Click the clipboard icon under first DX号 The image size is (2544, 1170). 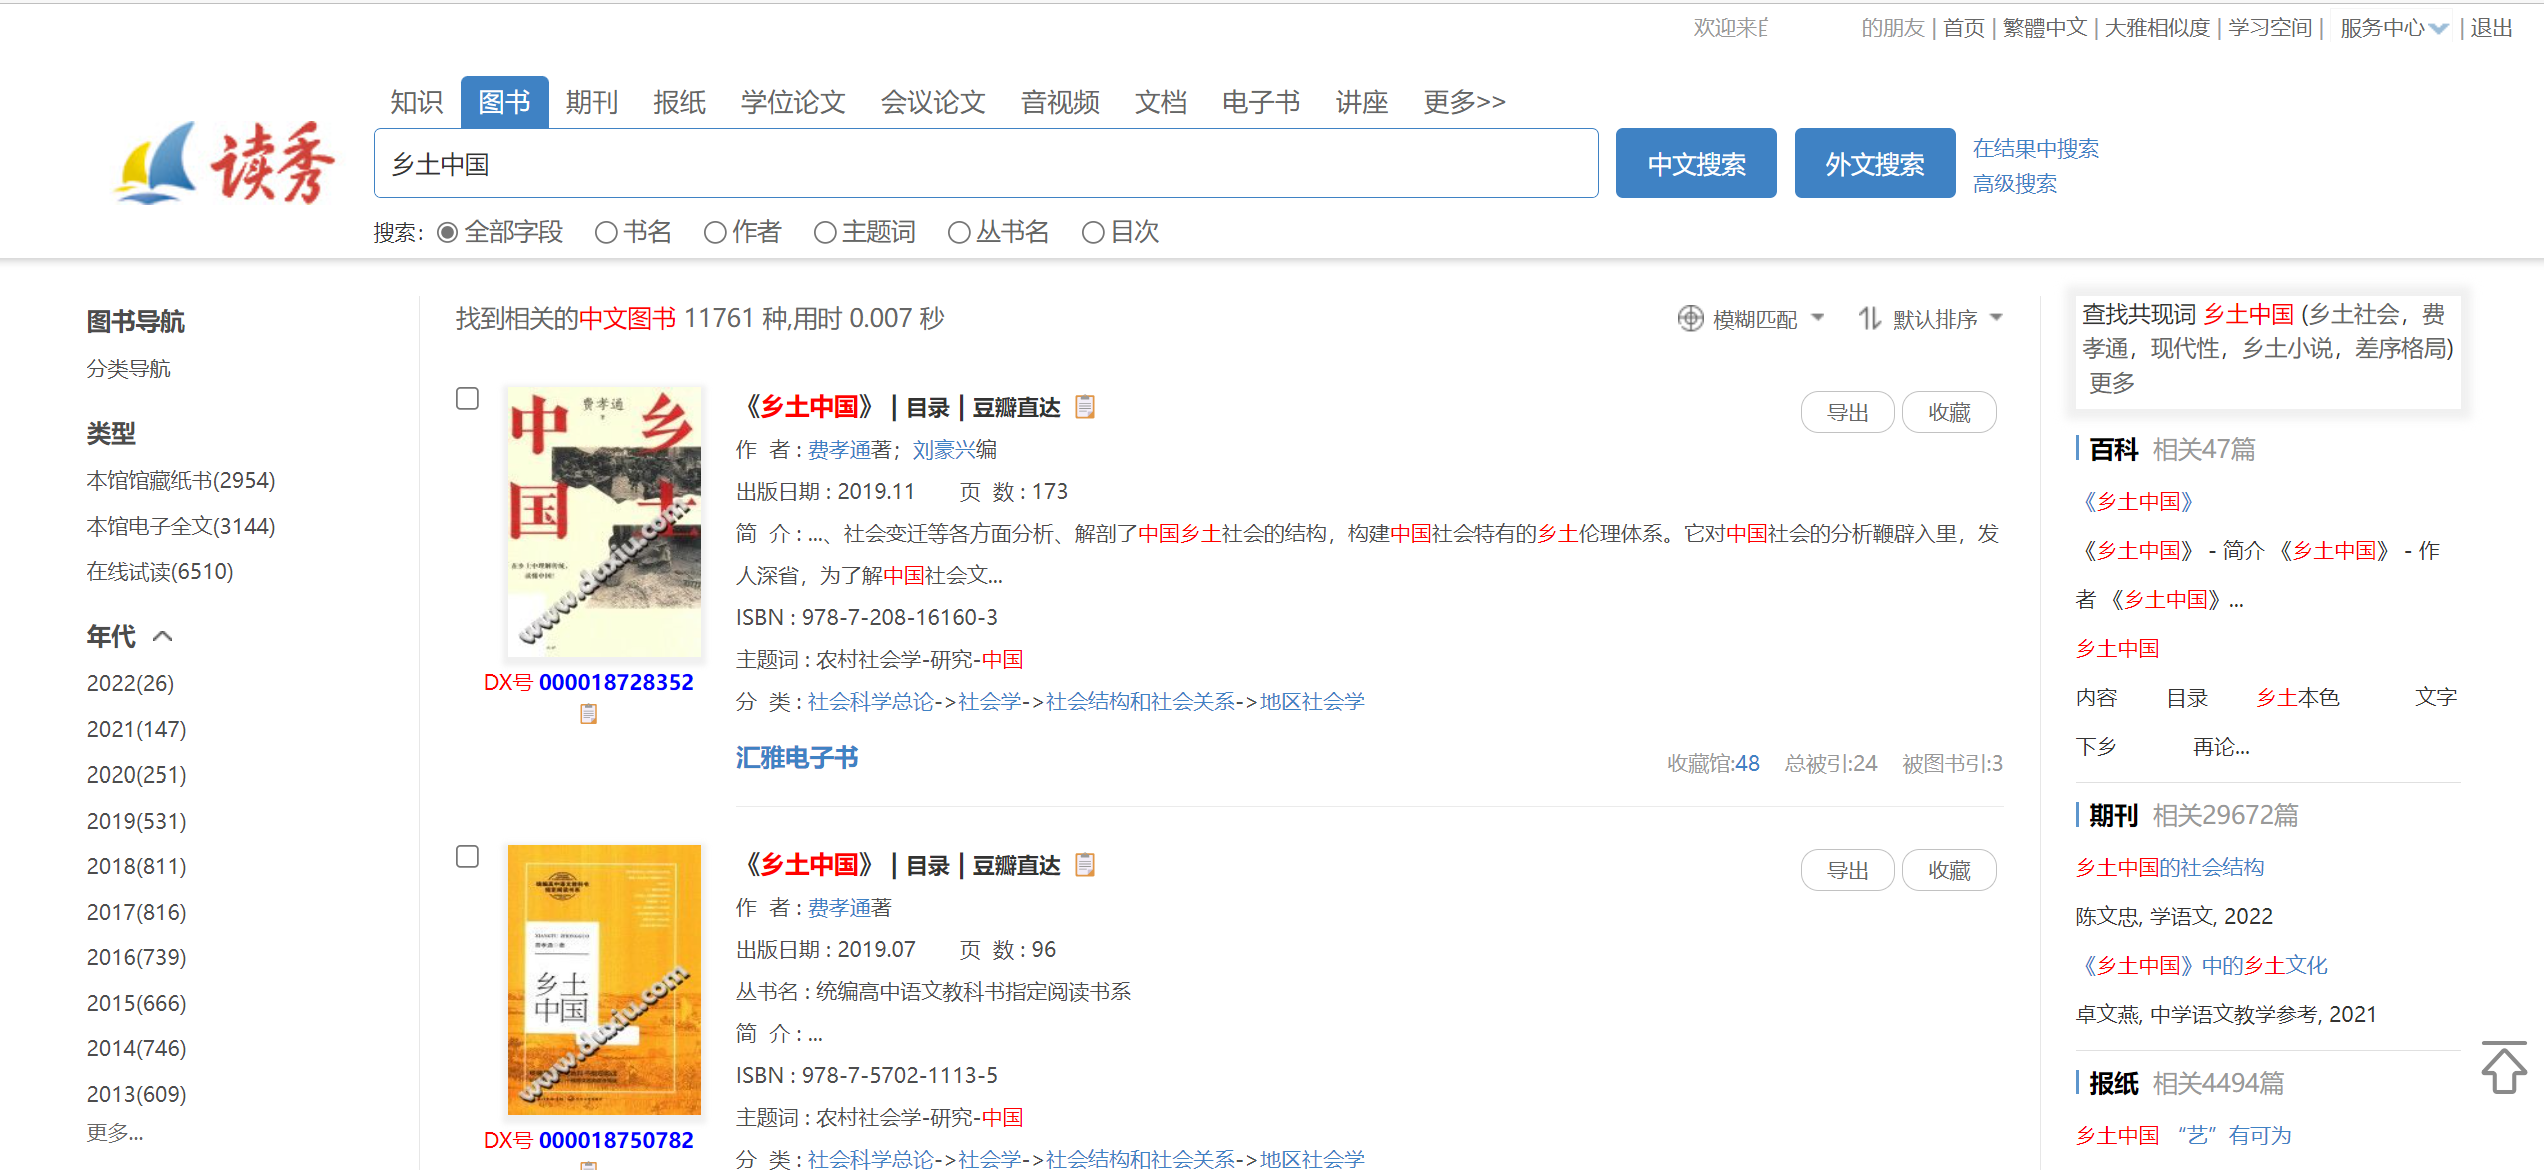(588, 714)
